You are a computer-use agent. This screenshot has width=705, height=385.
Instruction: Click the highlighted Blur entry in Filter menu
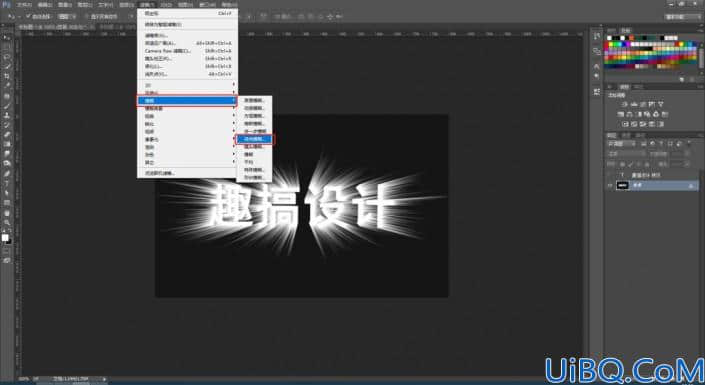pos(187,101)
